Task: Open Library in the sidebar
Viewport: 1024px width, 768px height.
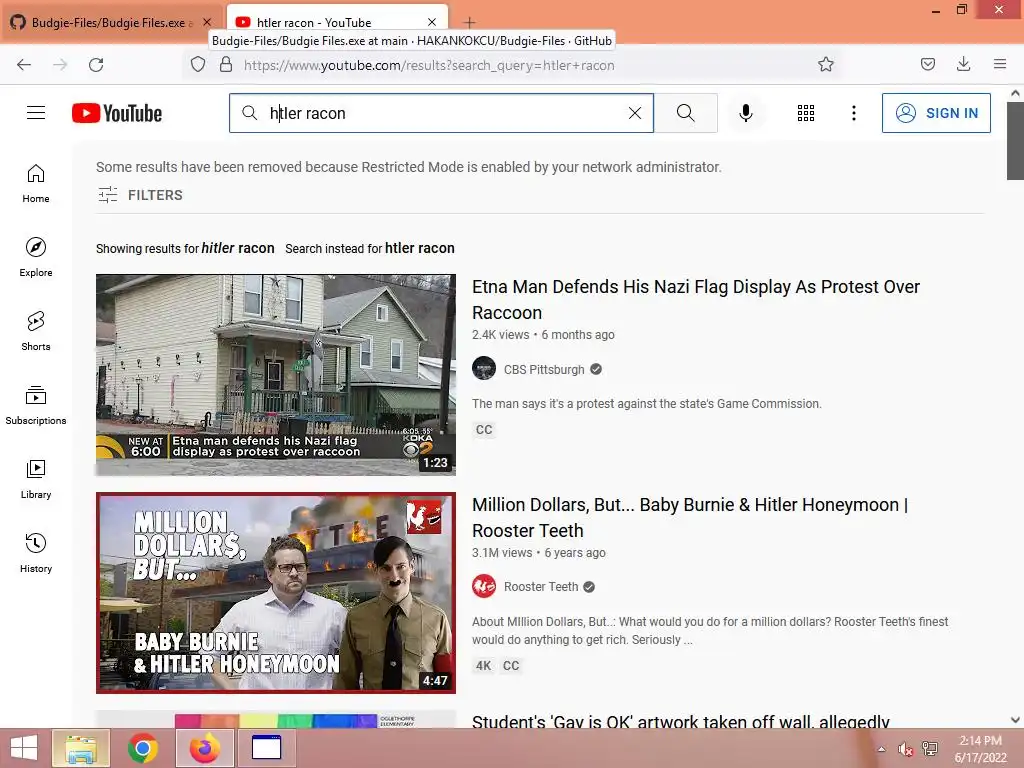Action: point(36,479)
